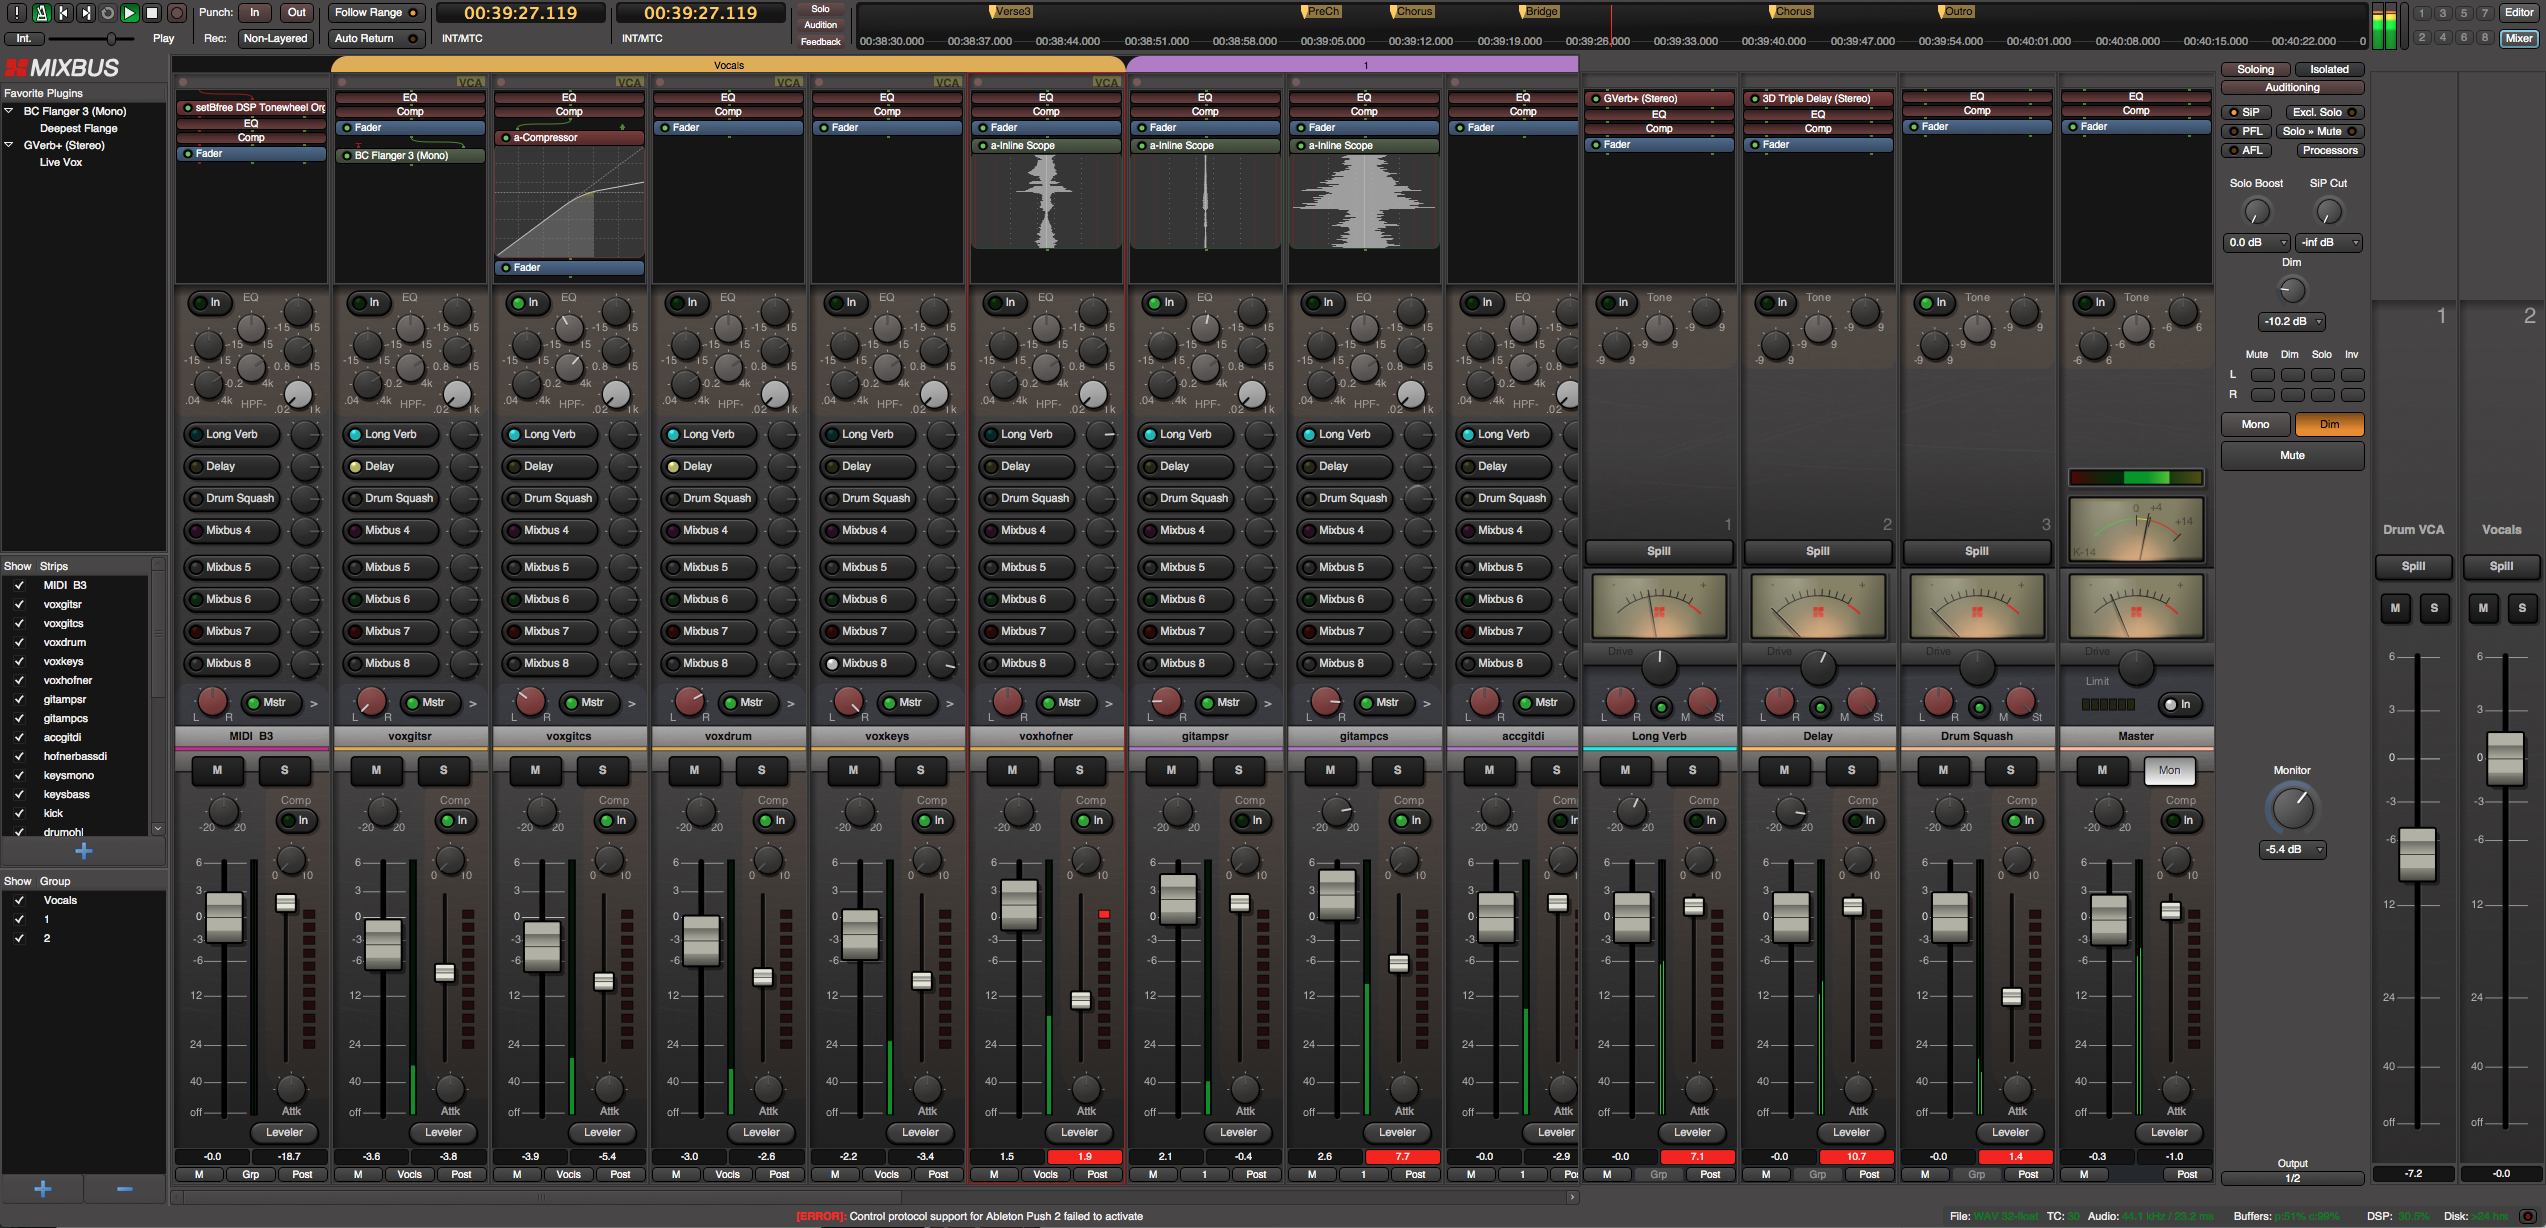
Task: Toggle Follow Range option
Action: click(376, 13)
